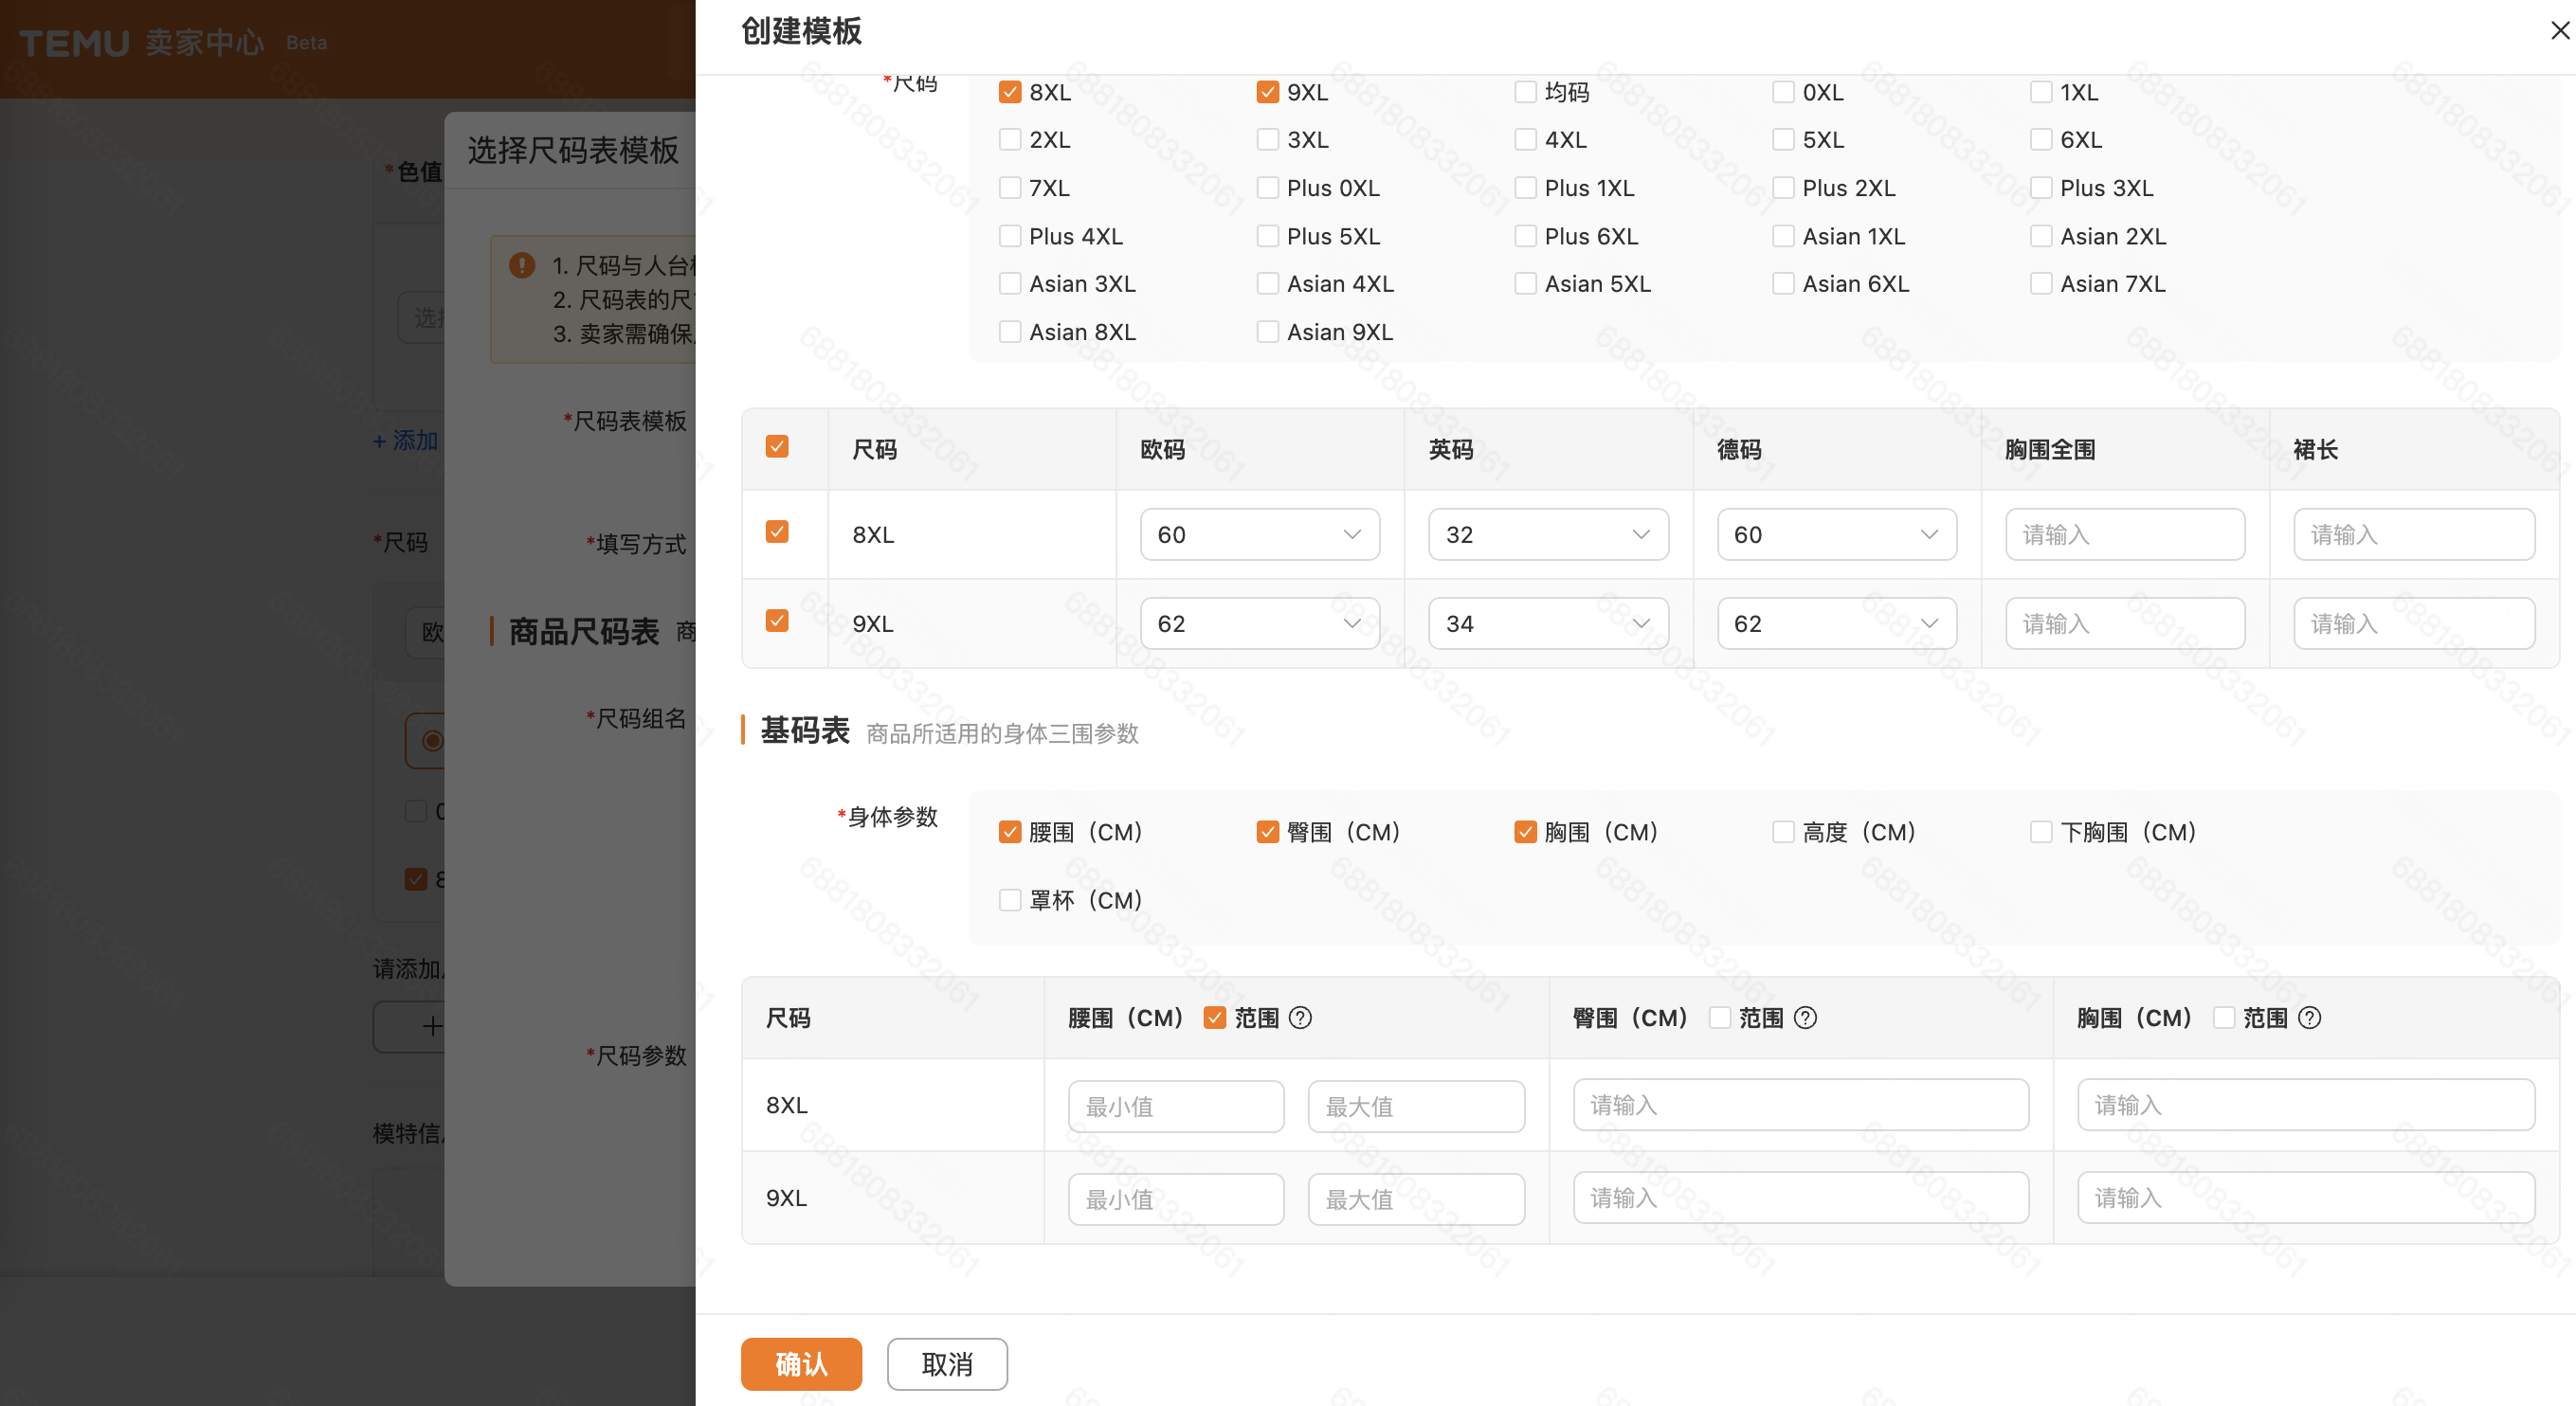Check the Asian 5XL size option
Screen dimensions: 2576x1406
coord(1525,283)
